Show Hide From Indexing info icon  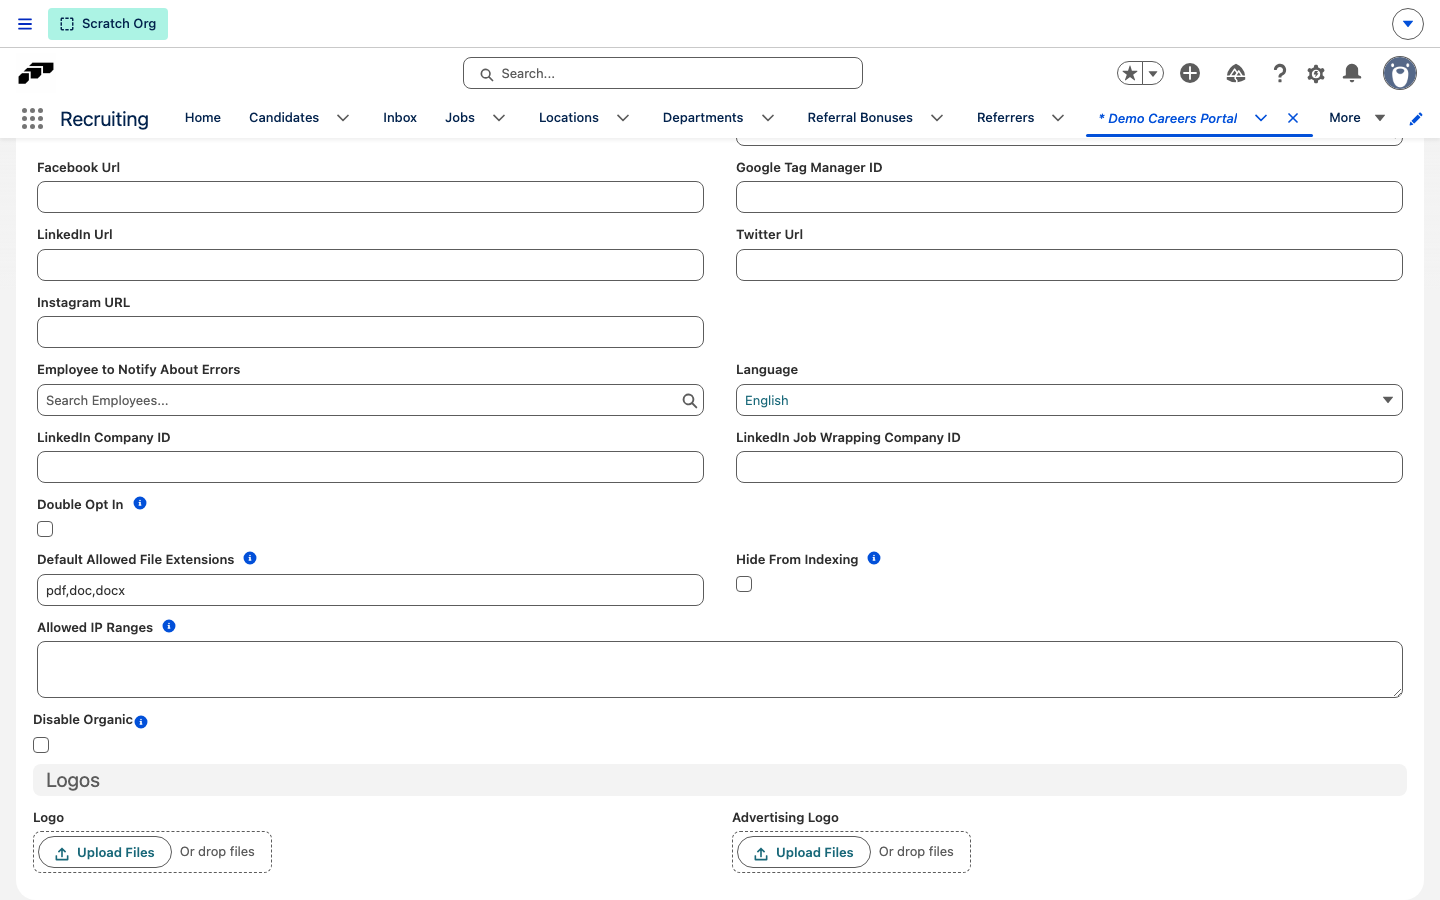[x=874, y=558]
